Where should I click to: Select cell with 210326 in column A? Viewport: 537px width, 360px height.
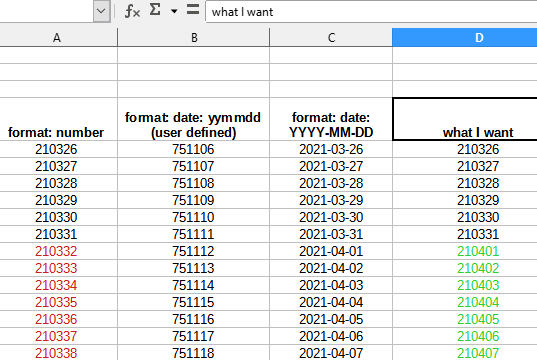[x=57, y=149]
